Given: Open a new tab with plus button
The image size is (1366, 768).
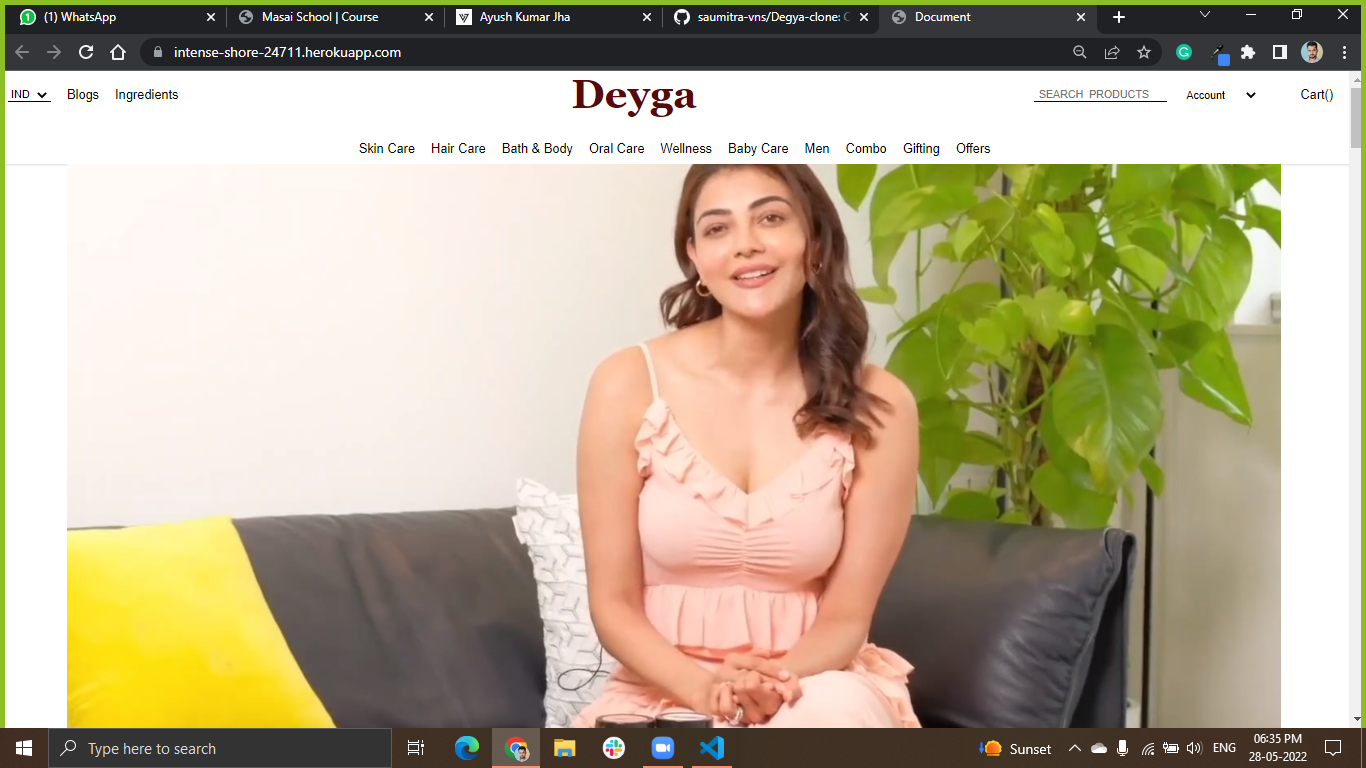Looking at the screenshot, I should 1119,17.
